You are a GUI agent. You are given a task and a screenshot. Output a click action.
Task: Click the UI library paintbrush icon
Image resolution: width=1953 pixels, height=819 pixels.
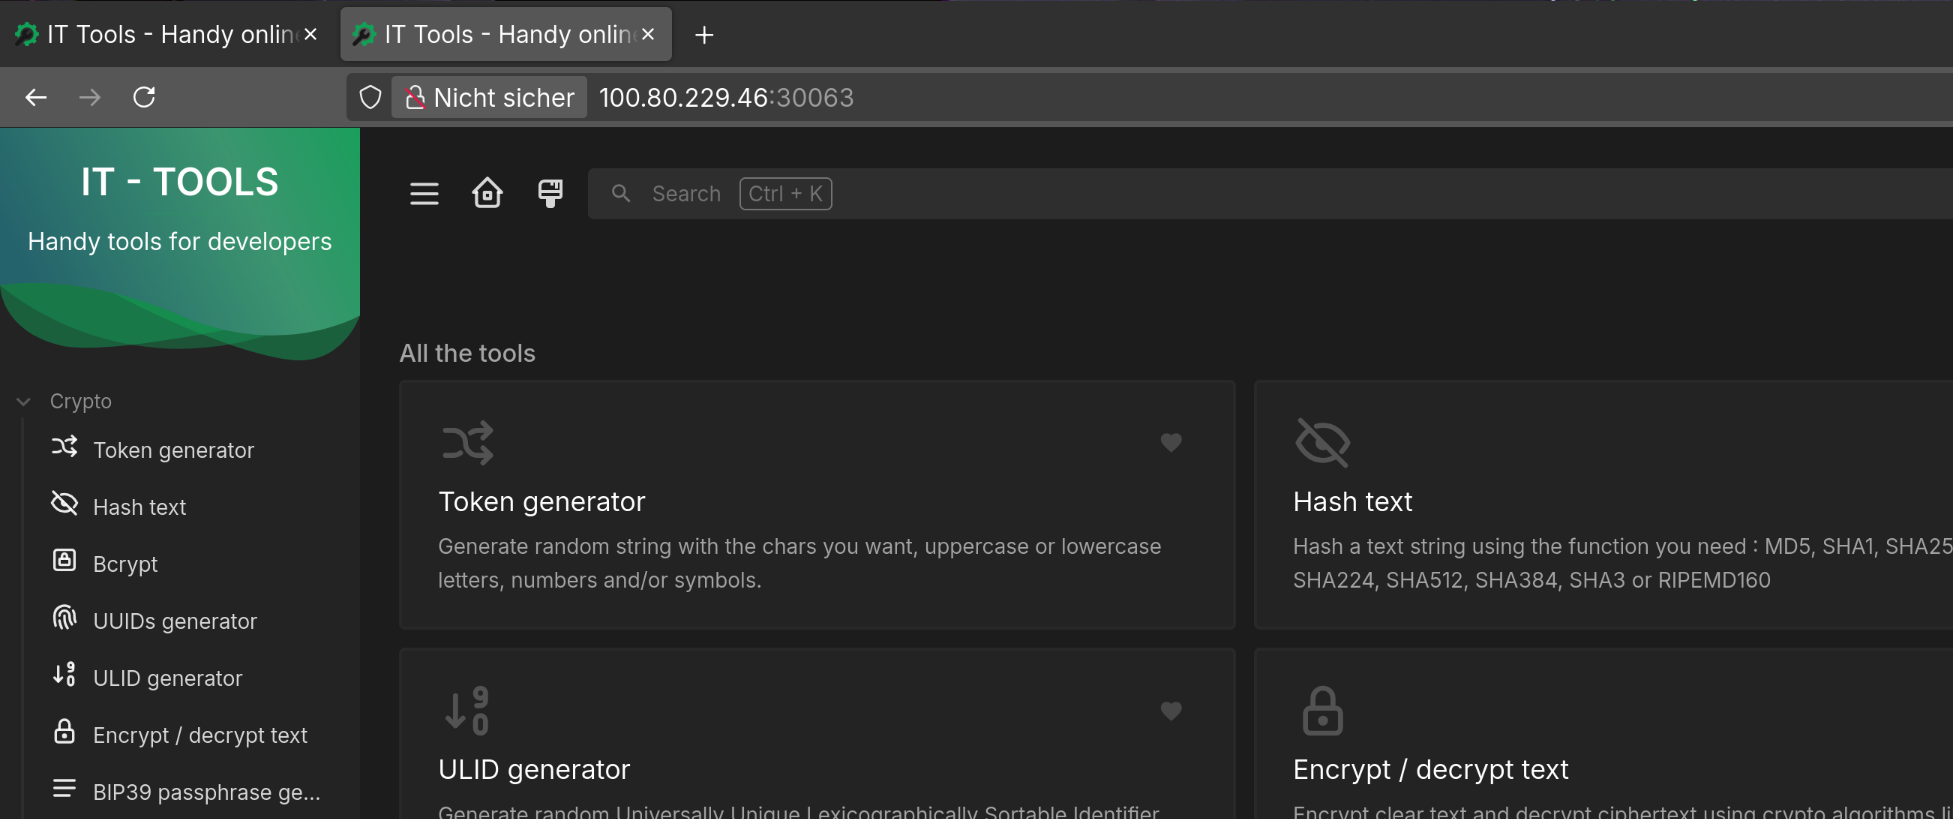550,193
